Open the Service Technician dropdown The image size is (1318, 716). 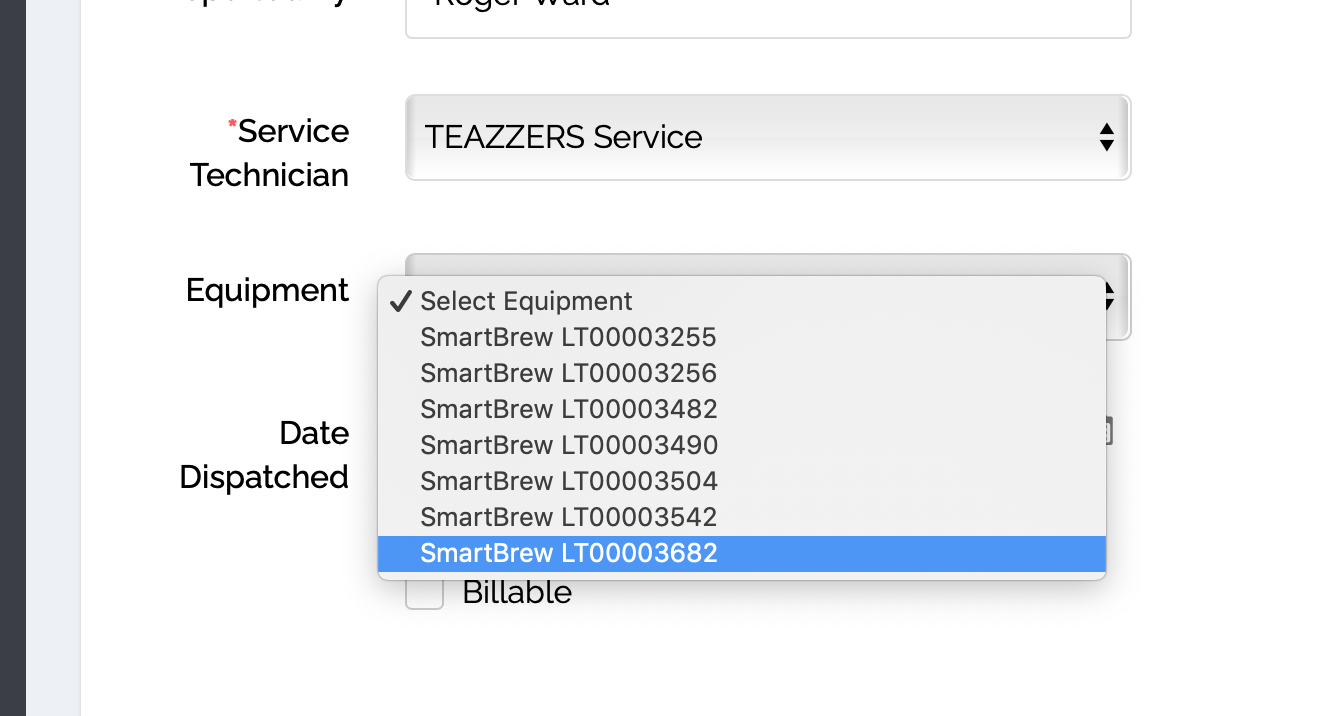pyautogui.click(x=768, y=137)
